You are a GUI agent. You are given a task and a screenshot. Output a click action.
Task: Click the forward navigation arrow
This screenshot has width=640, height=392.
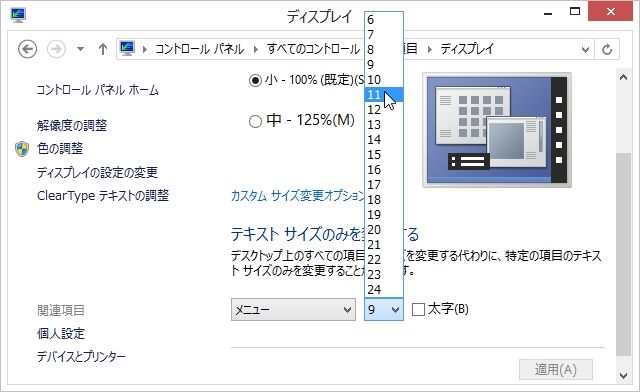click(56, 49)
